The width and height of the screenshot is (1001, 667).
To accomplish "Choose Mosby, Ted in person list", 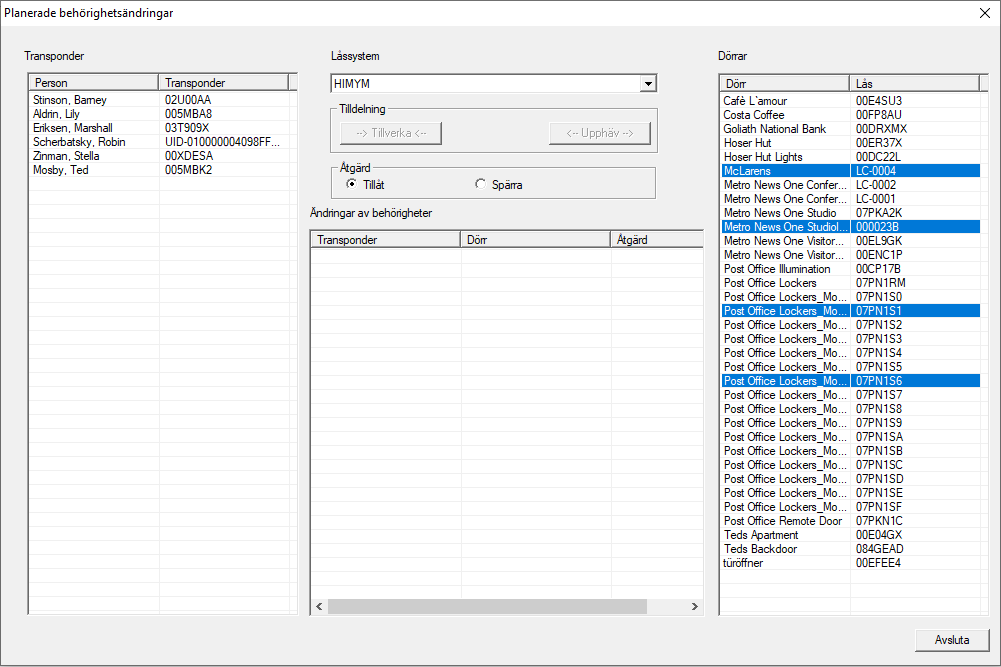I will [x=62, y=170].
